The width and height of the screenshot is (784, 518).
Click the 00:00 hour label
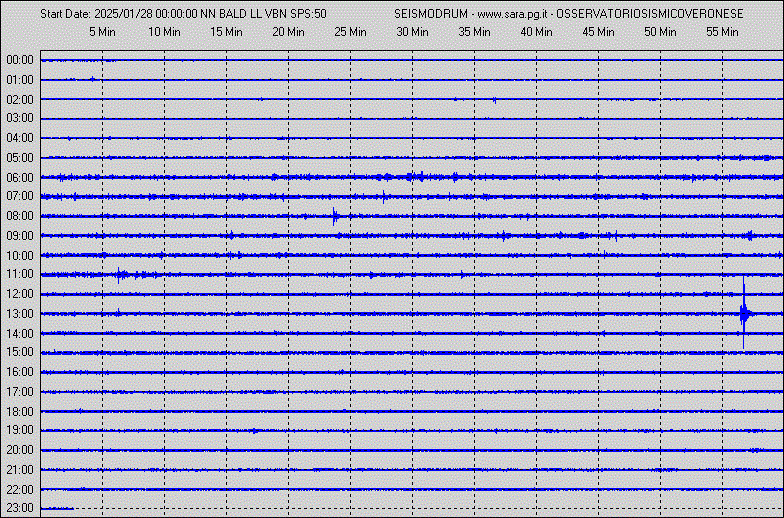point(20,60)
